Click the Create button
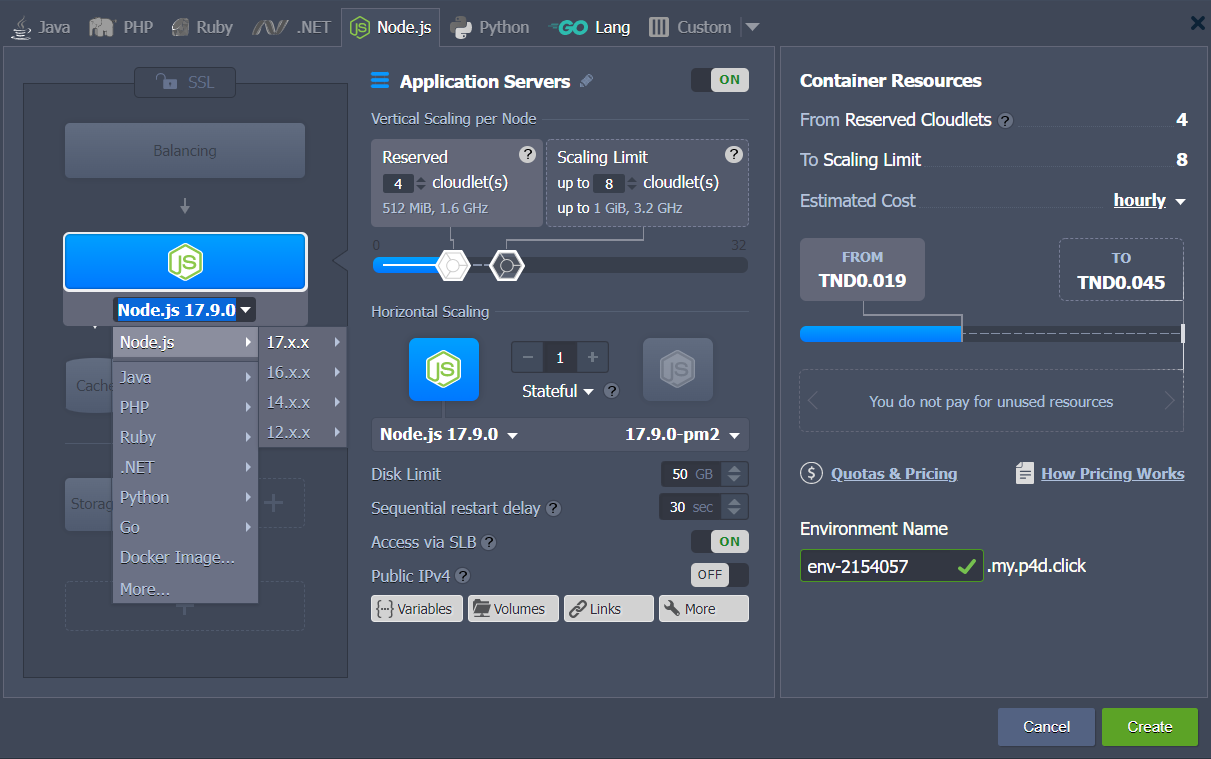Viewport: 1211px width, 759px height. pos(1149,727)
